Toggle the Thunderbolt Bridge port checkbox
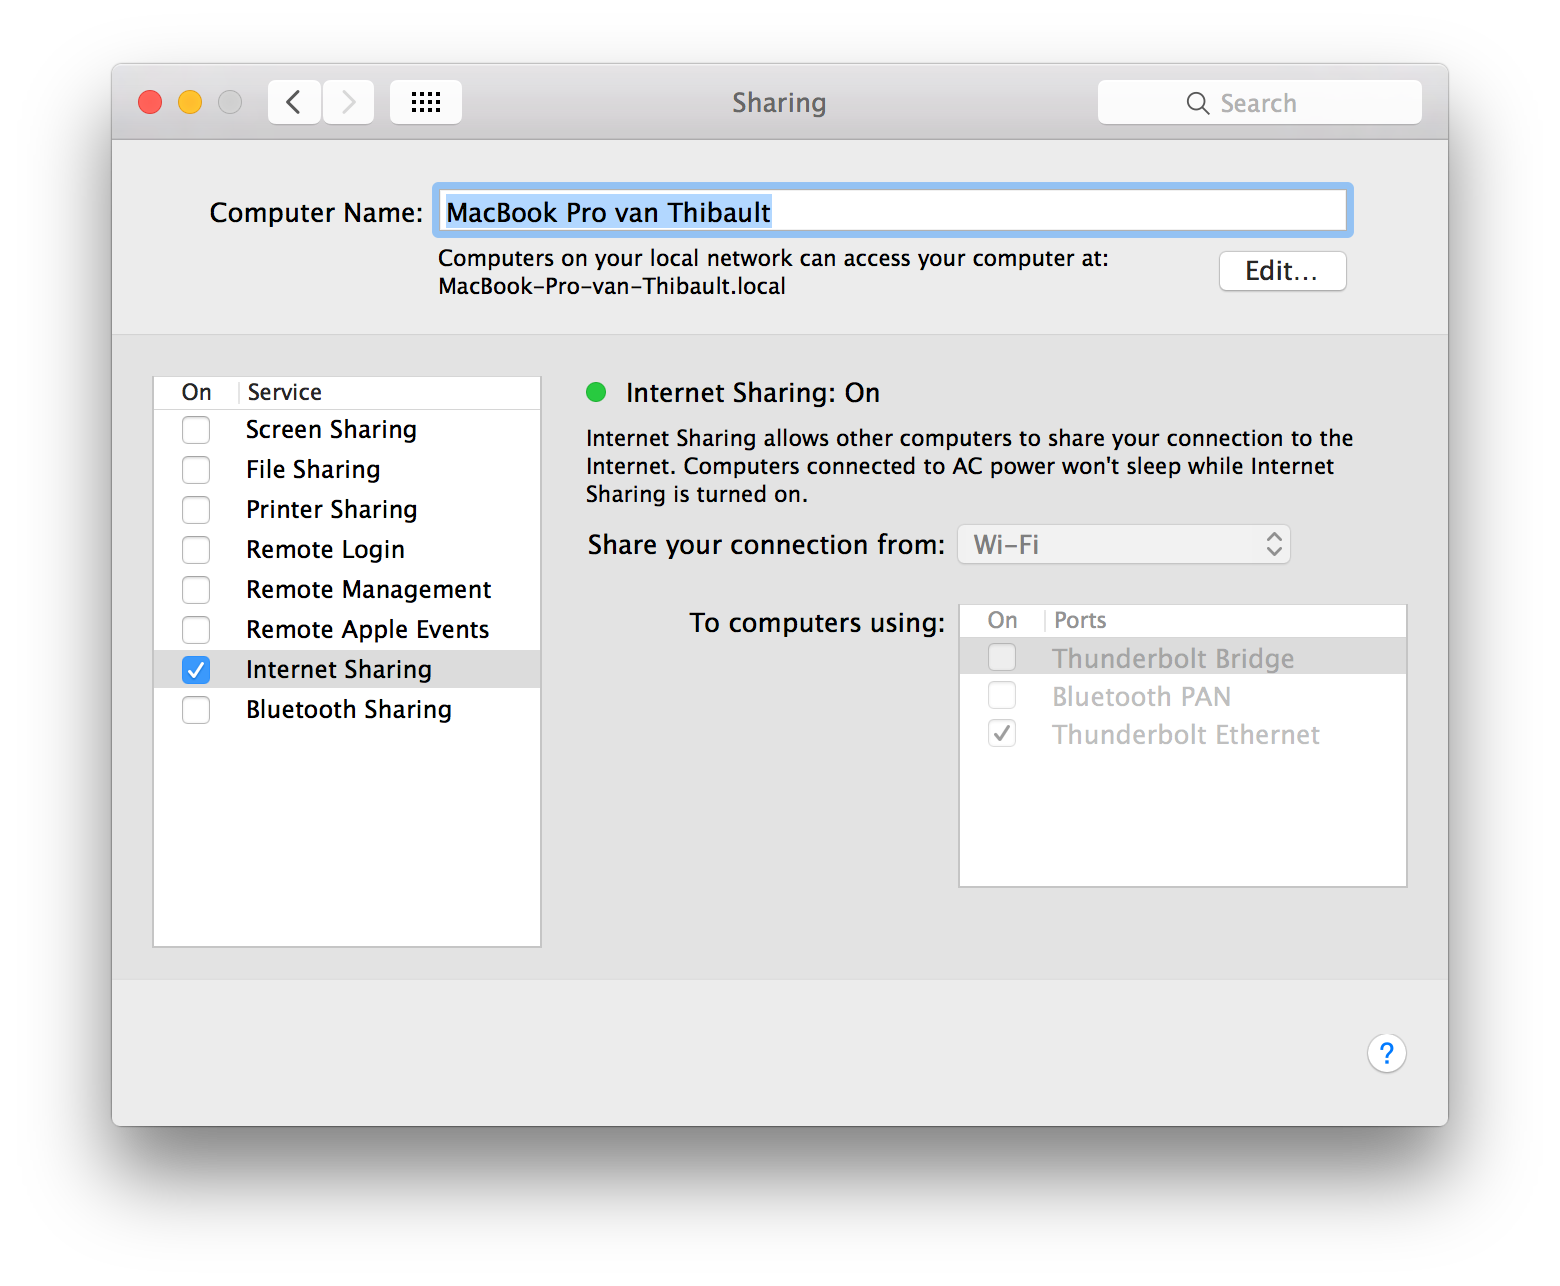 point(1002,657)
